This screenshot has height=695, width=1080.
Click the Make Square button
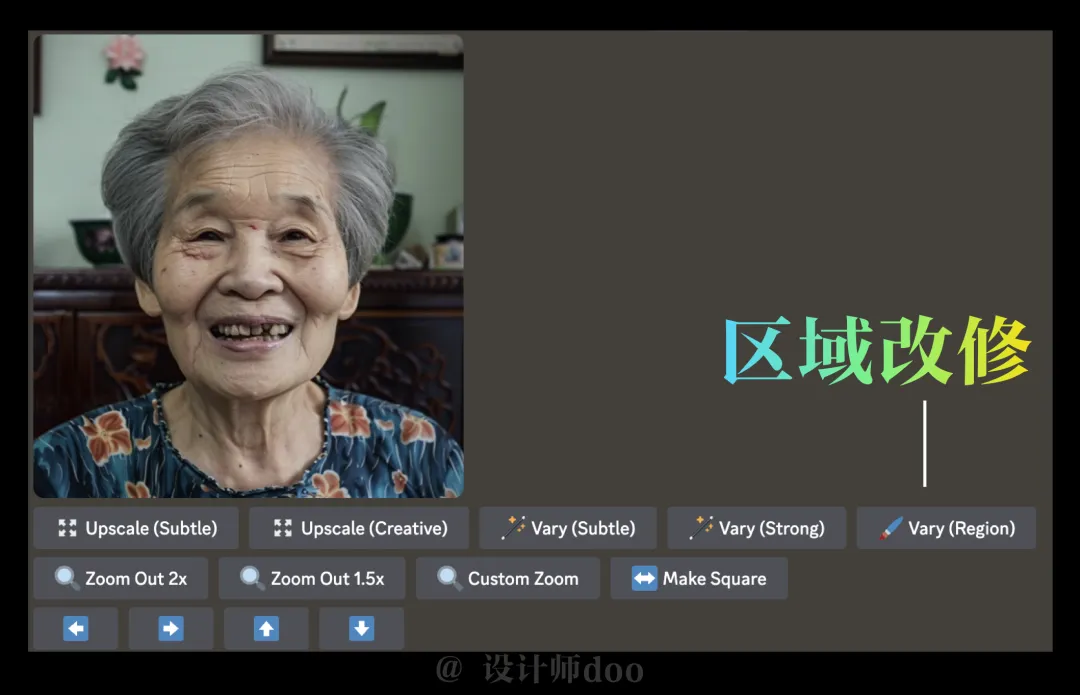699,579
